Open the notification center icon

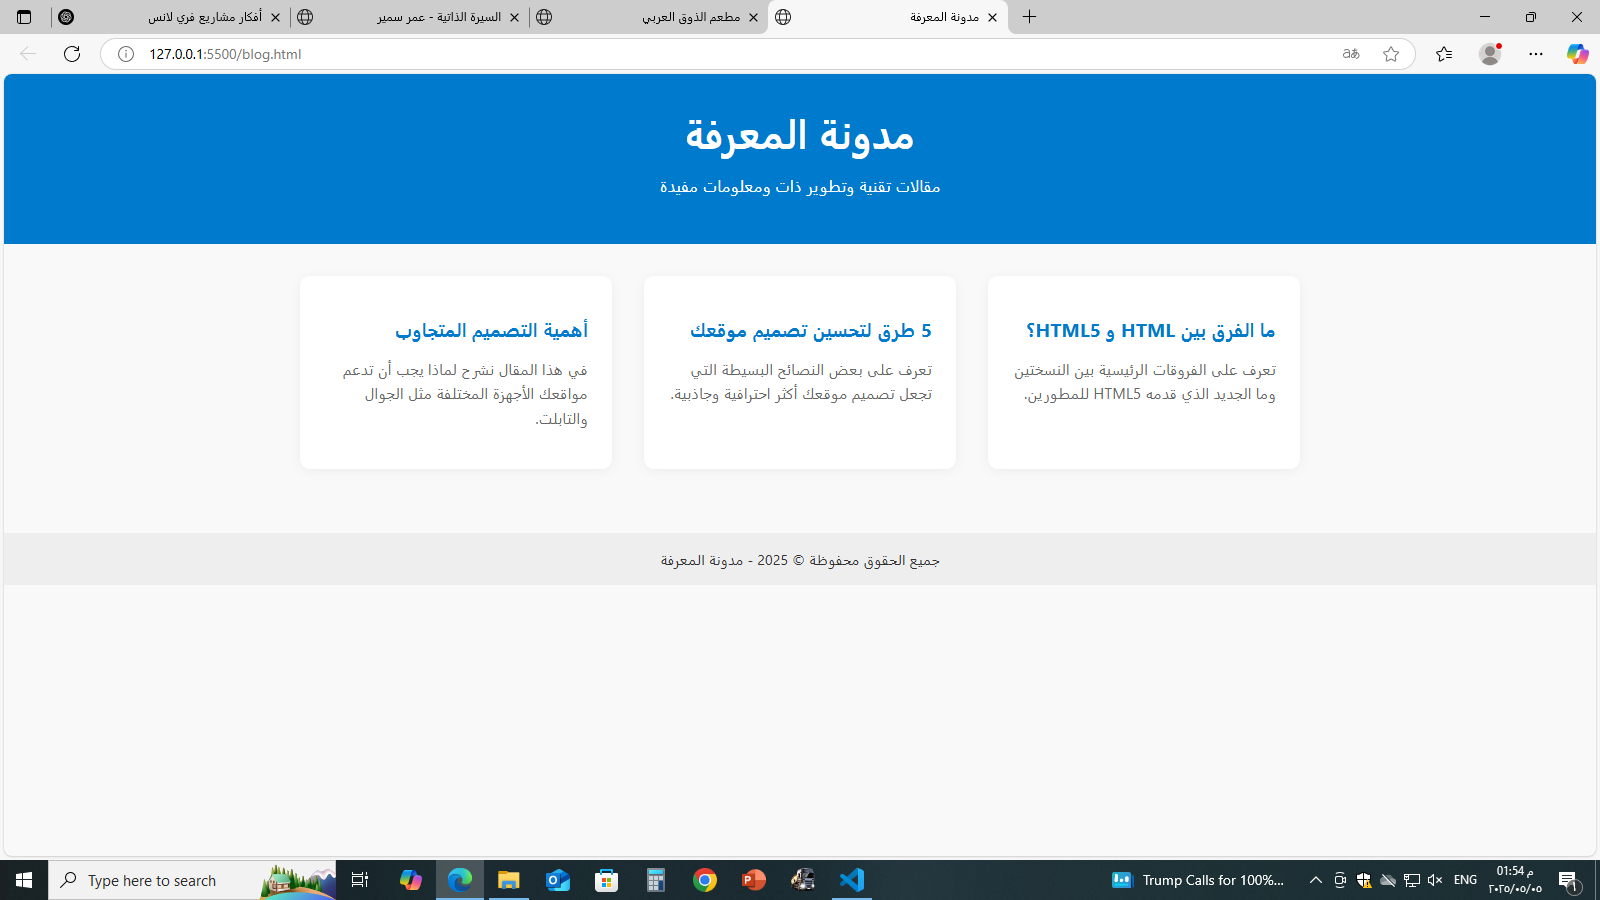point(1569,880)
